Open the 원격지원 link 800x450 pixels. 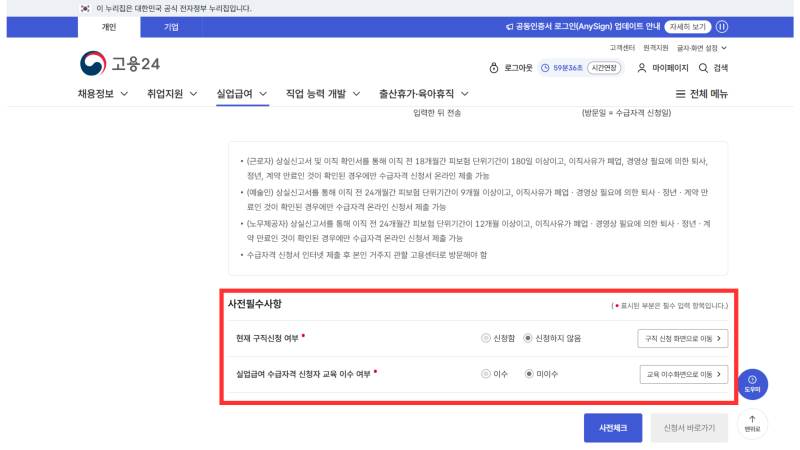coord(656,48)
